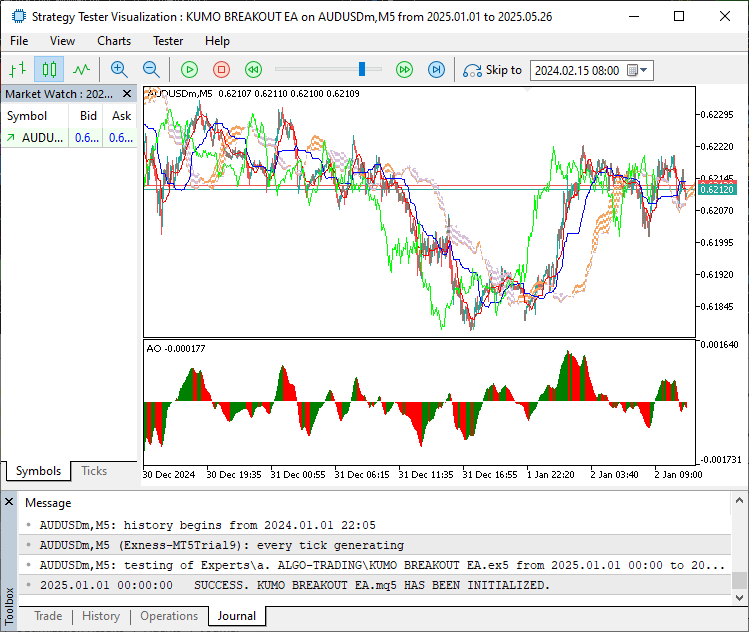This screenshot has width=749, height=632.
Task: Switch to the Ticks tab
Action: [94, 471]
